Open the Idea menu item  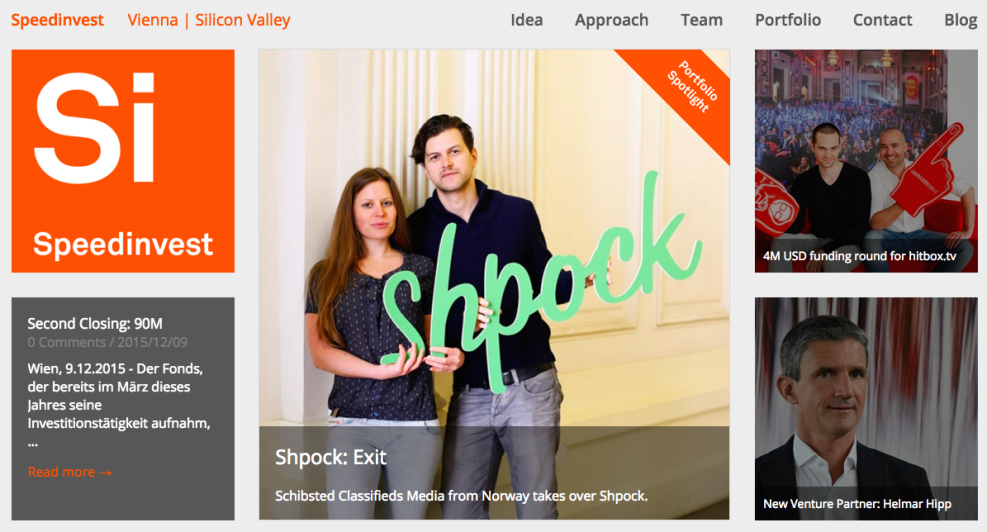pyautogui.click(x=526, y=20)
